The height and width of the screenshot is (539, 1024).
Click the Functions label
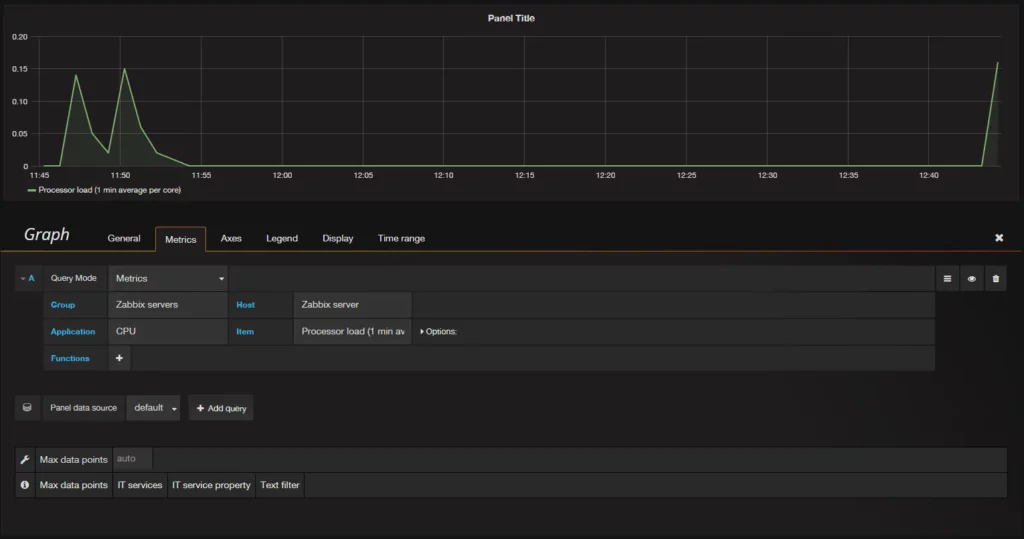pos(70,358)
